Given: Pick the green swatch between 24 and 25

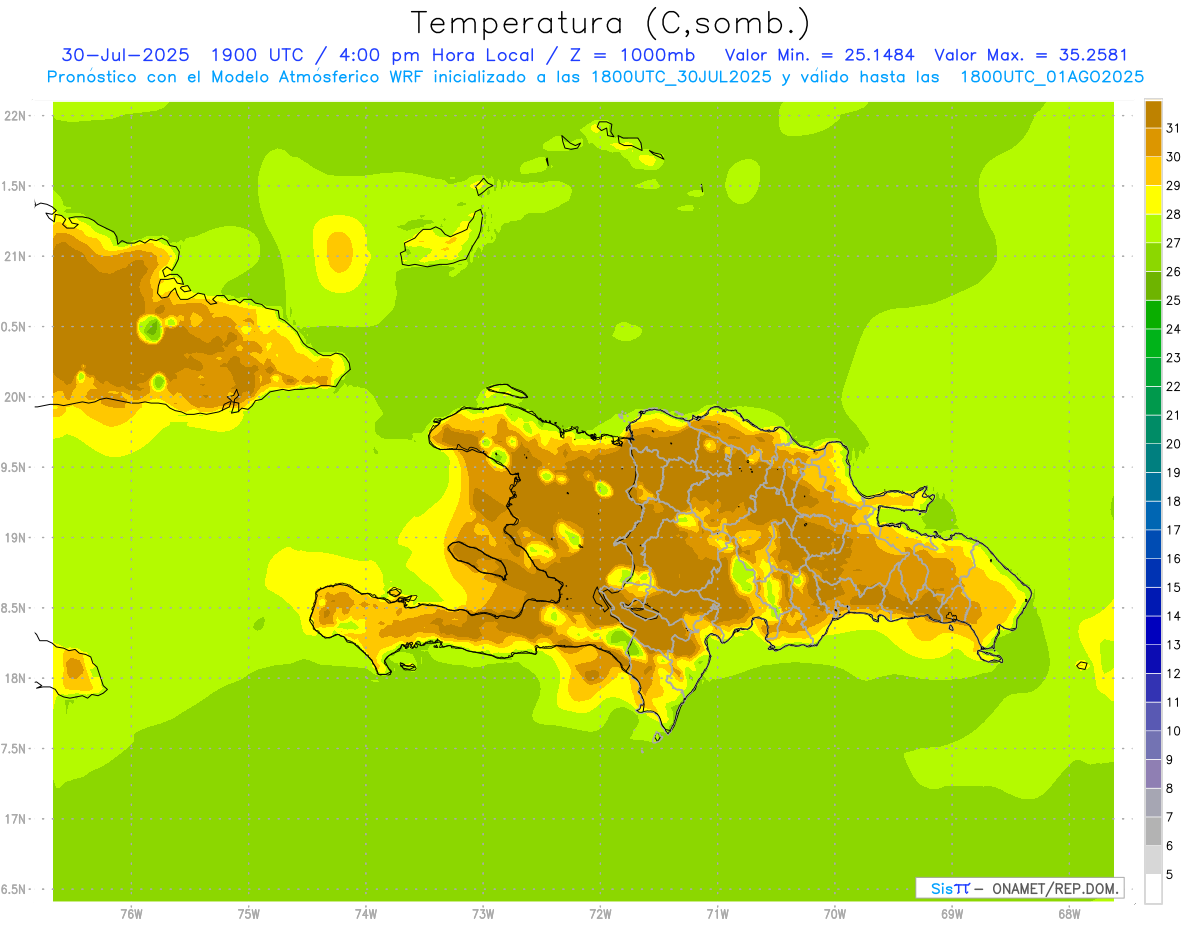Looking at the screenshot, I should tap(1153, 315).
